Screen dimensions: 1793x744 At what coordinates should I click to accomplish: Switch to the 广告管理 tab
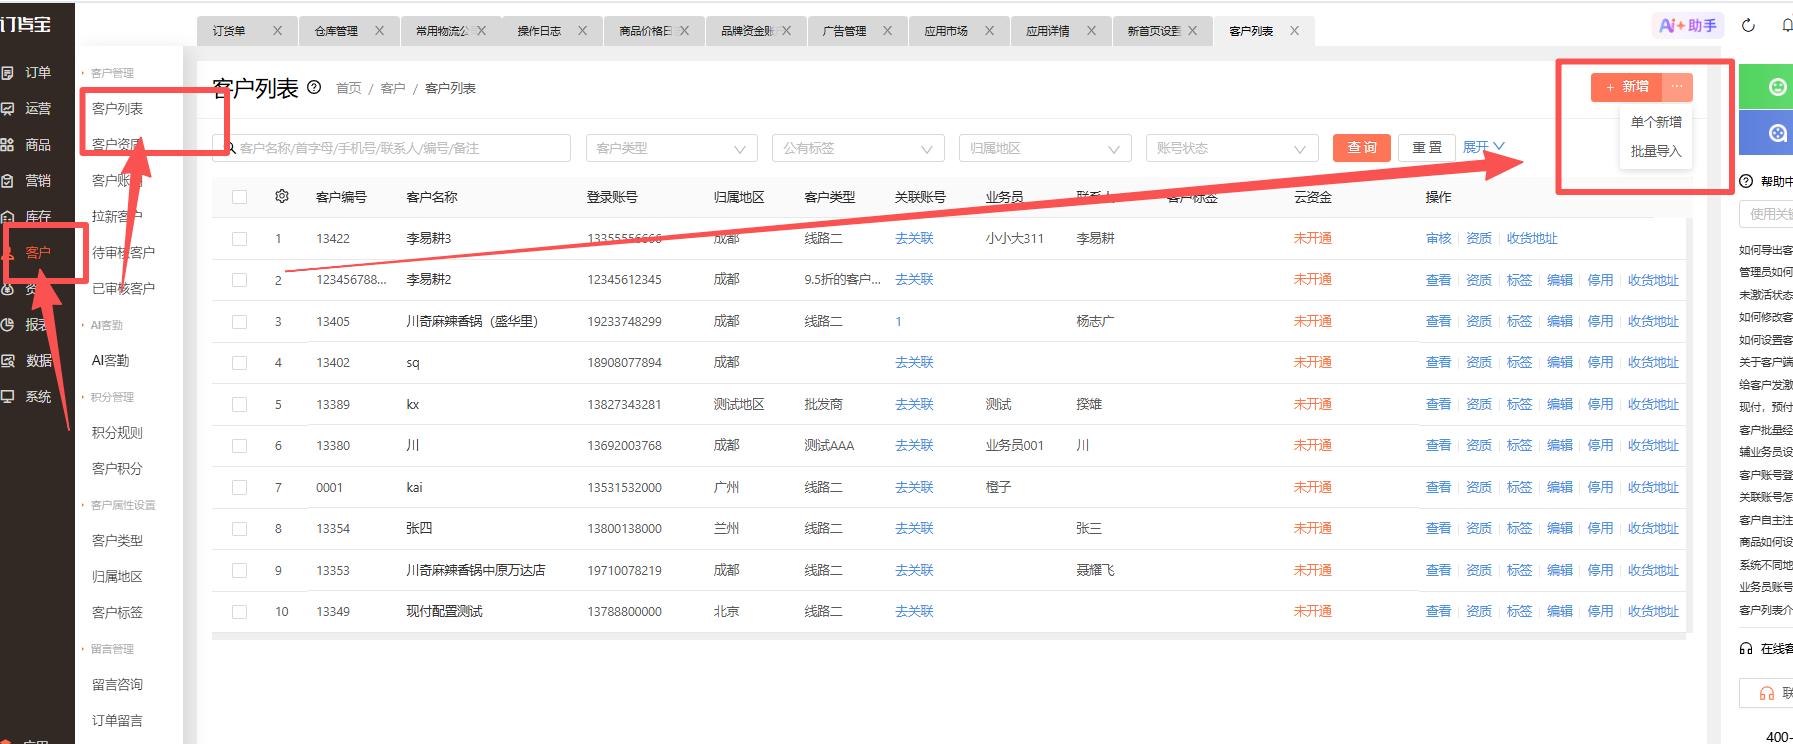(844, 31)
